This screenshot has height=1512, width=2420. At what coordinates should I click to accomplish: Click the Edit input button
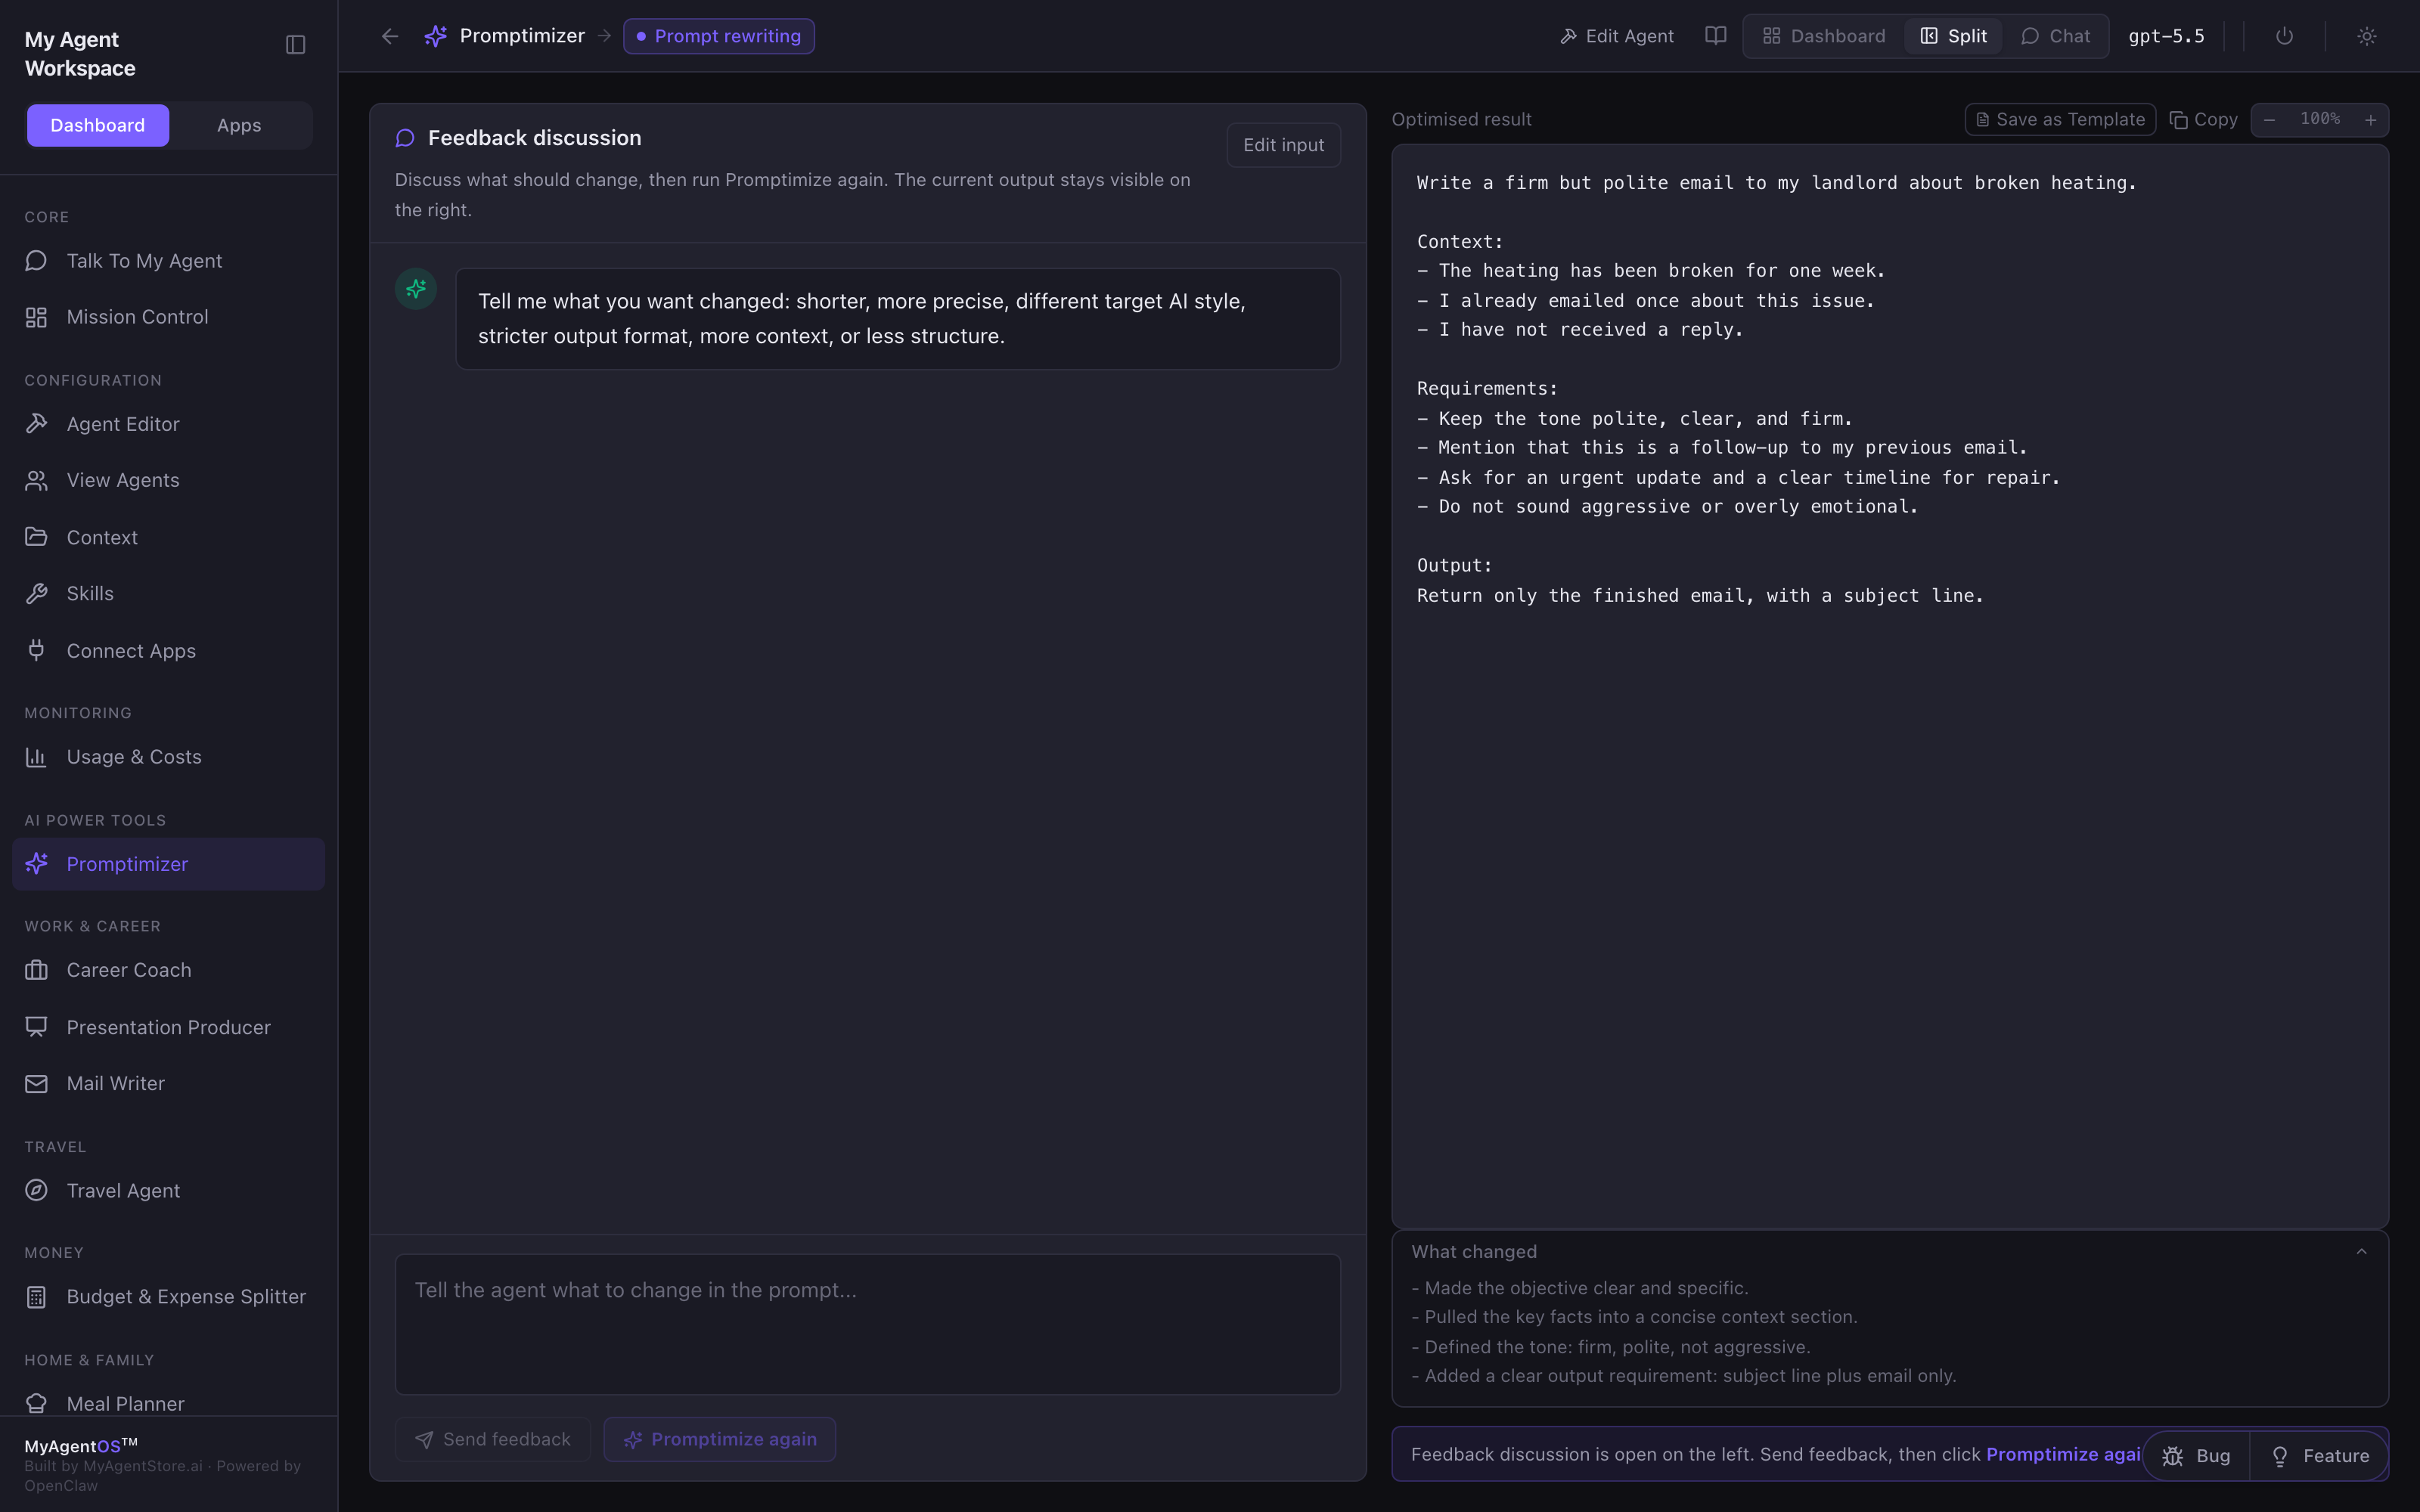coord(1283,145)
